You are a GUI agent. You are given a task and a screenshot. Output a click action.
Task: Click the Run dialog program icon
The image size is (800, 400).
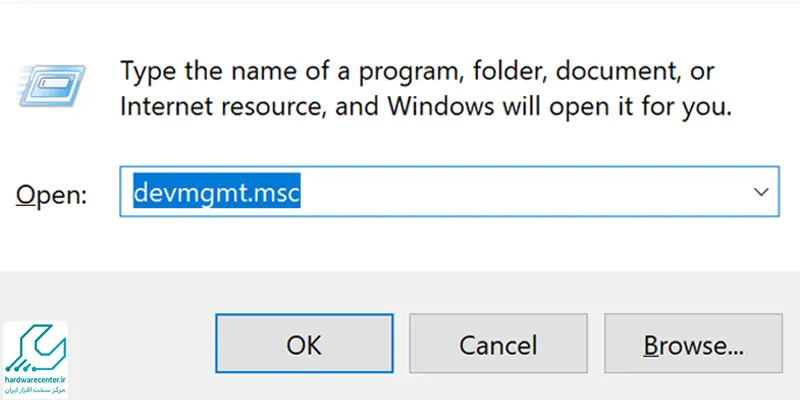click(52, 86)
